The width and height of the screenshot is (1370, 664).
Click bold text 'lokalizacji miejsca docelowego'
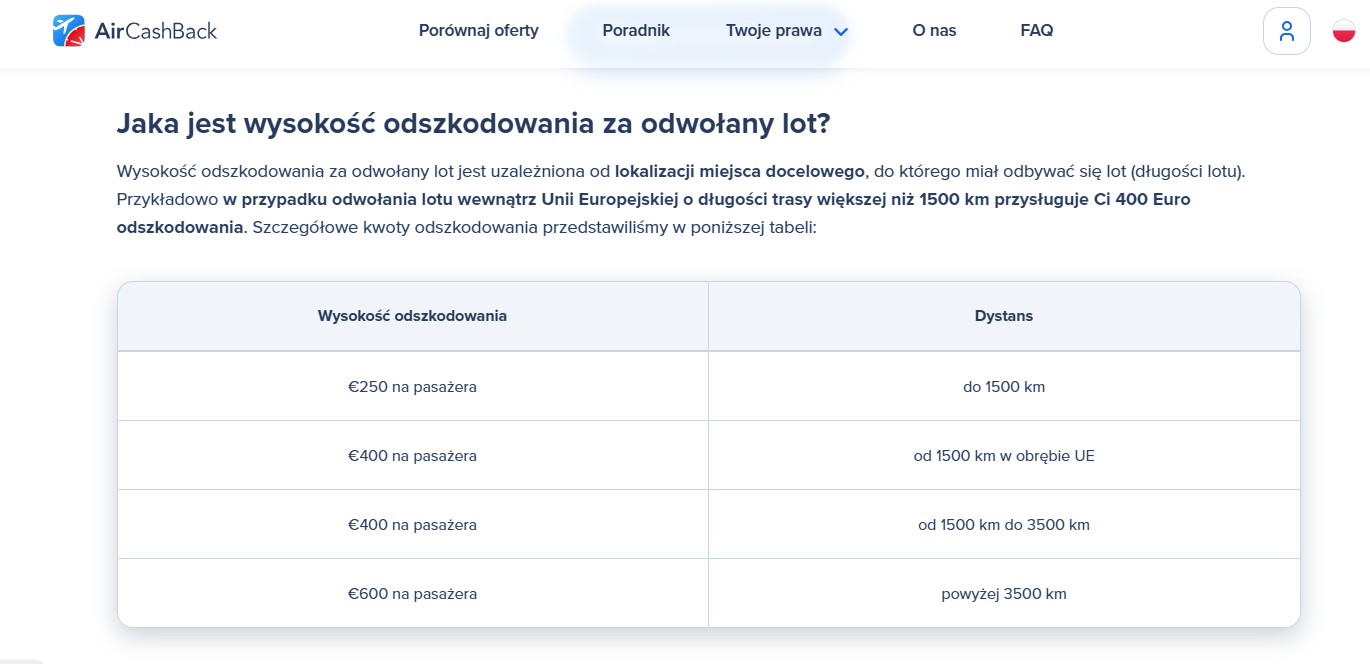[x=739, y=171]
